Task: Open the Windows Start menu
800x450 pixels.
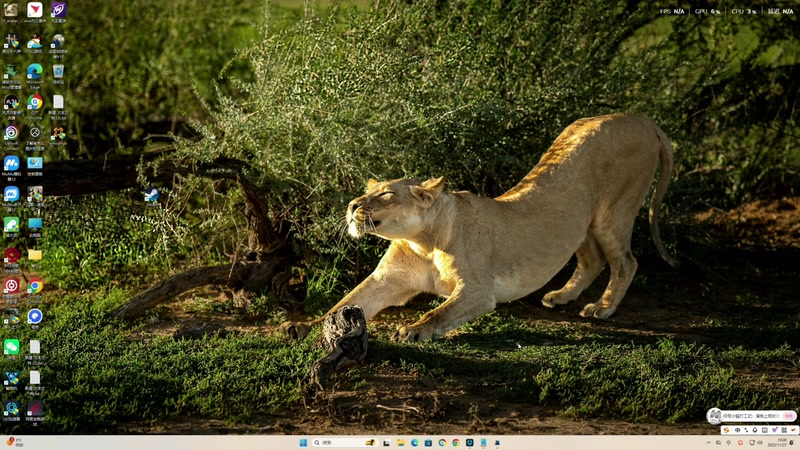Action: click(x=303, y=442)
